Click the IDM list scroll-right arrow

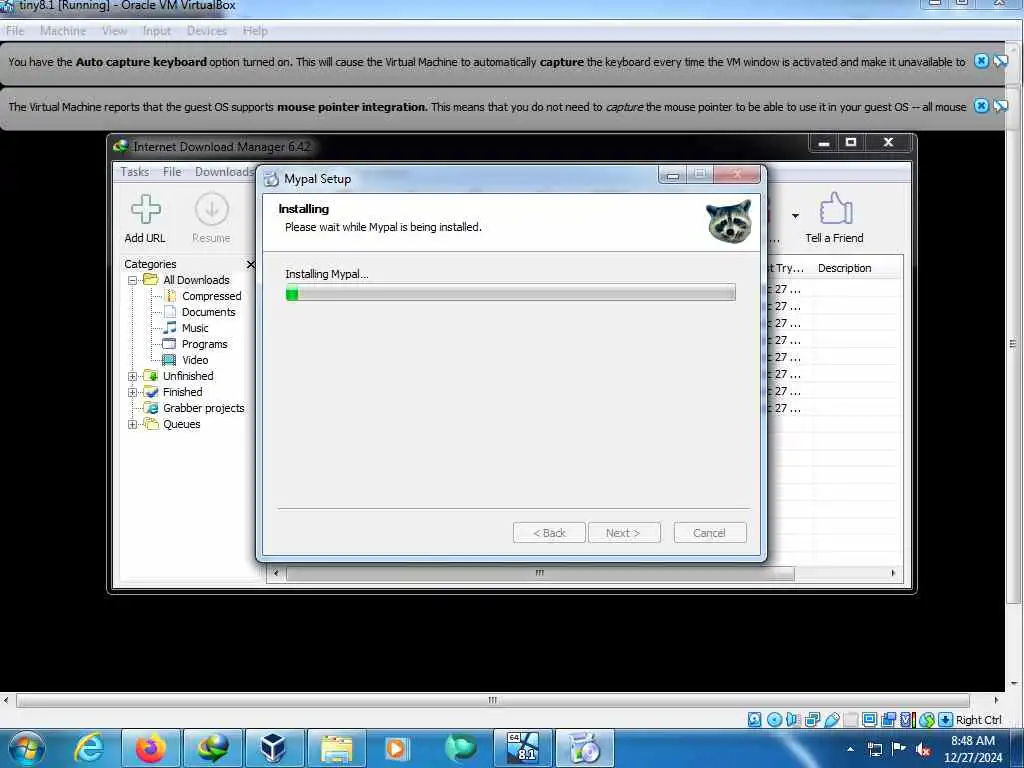point(893,573)
